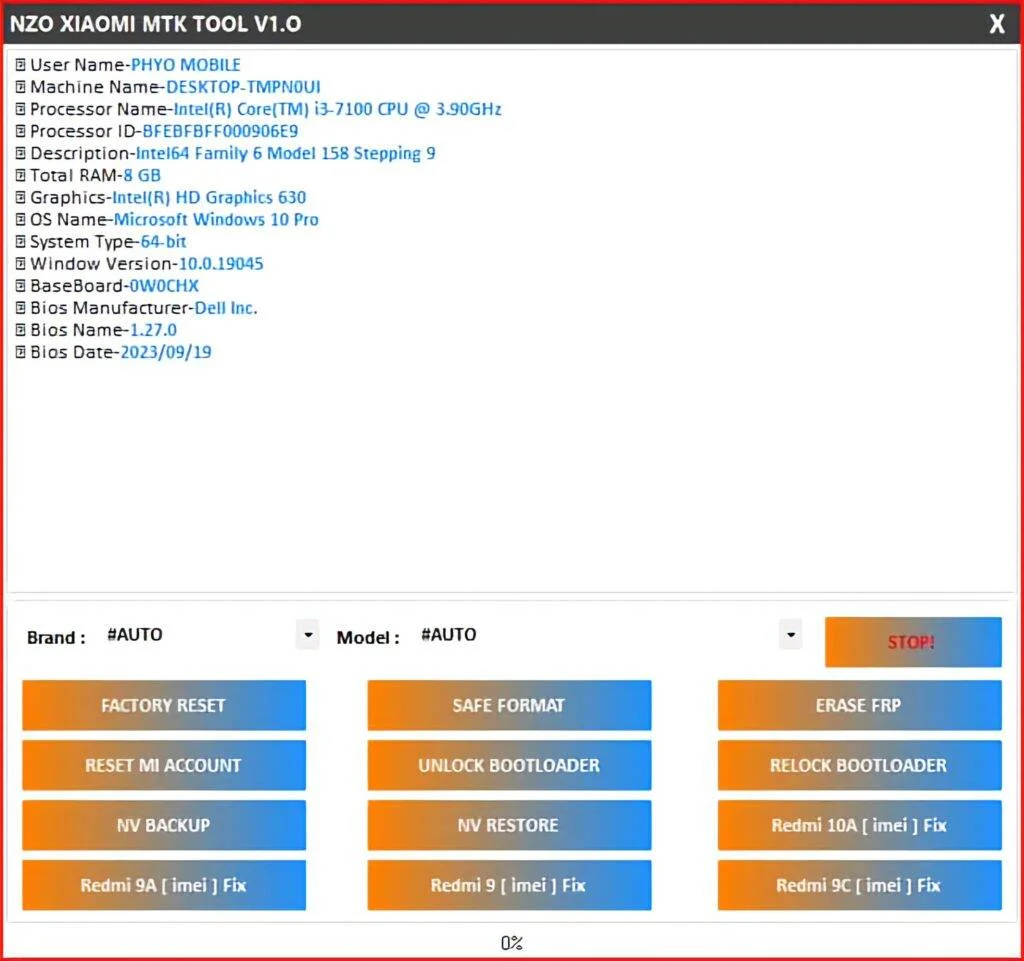1024x961 pixels.
Task: Click Redmi 9A imei Fix
Action: [x=163, y=885]
